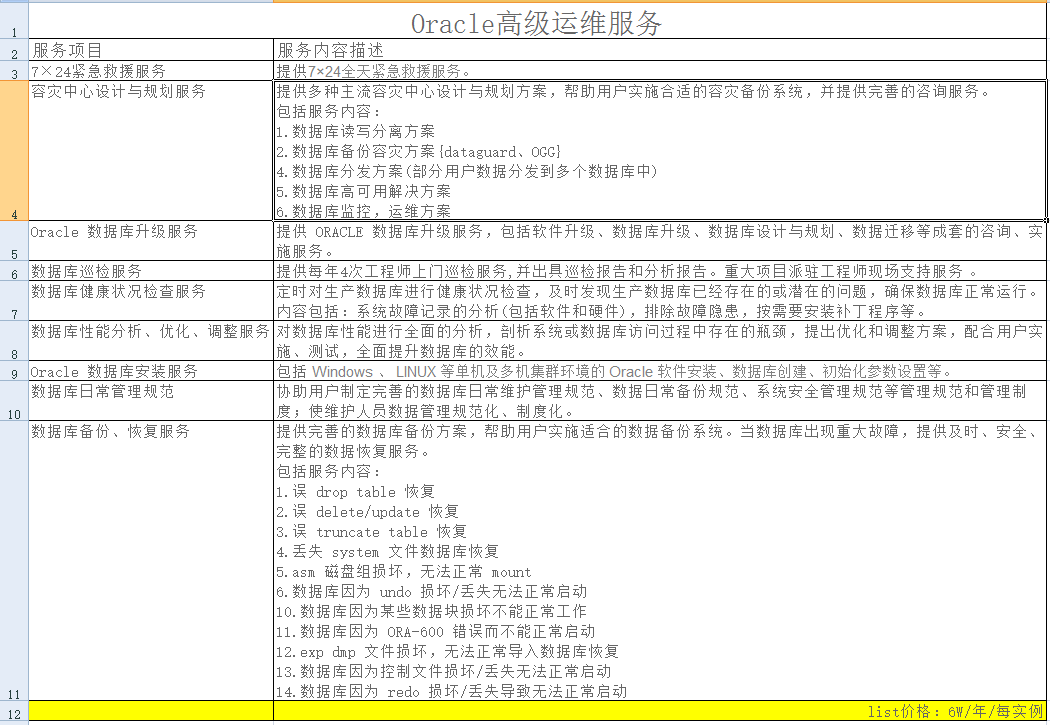Select row 12 via its row header

click(x=14, y=711)
